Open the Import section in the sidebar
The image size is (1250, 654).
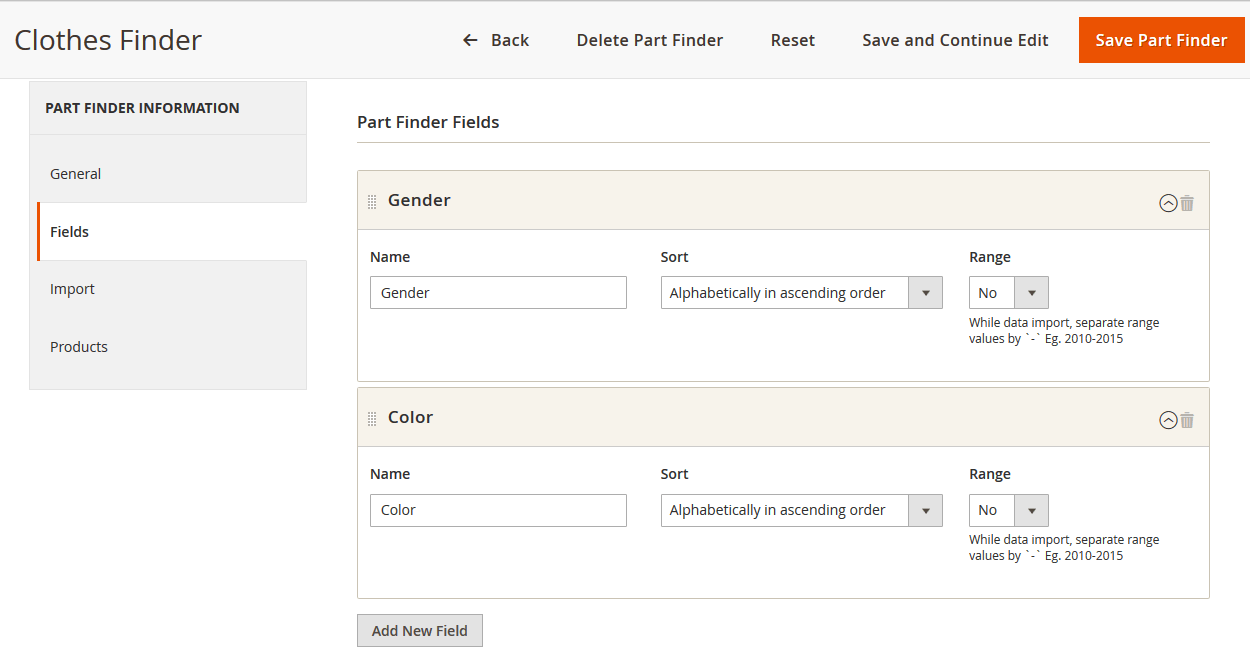tap(72, 288)
